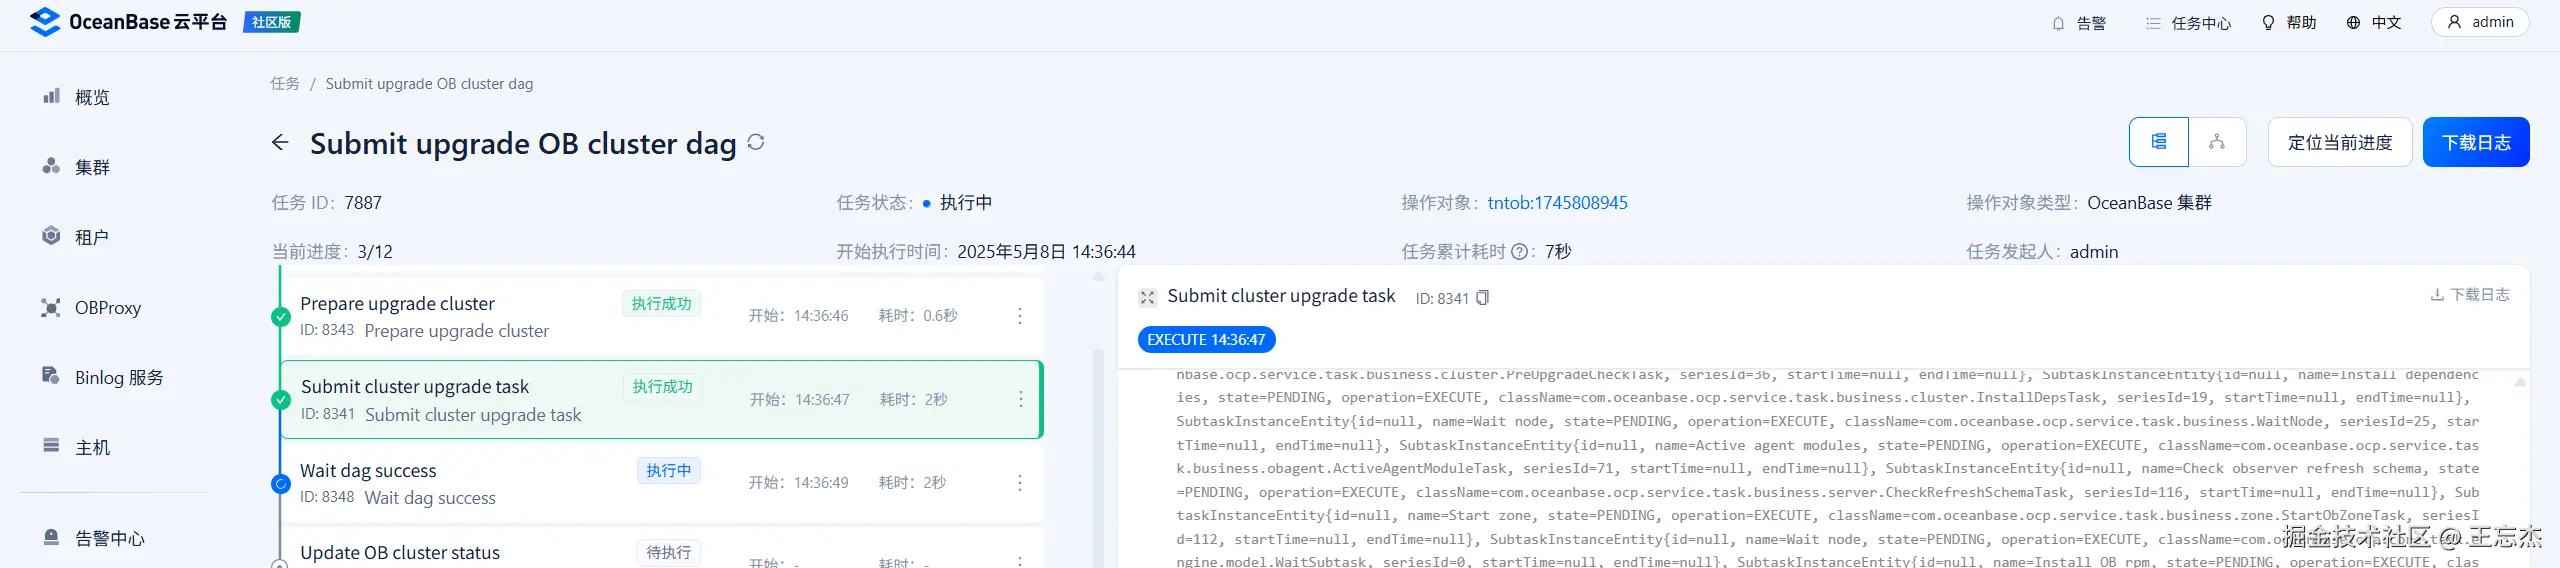Open Binlog 服务 in sidebar

(x=102, y=378)
